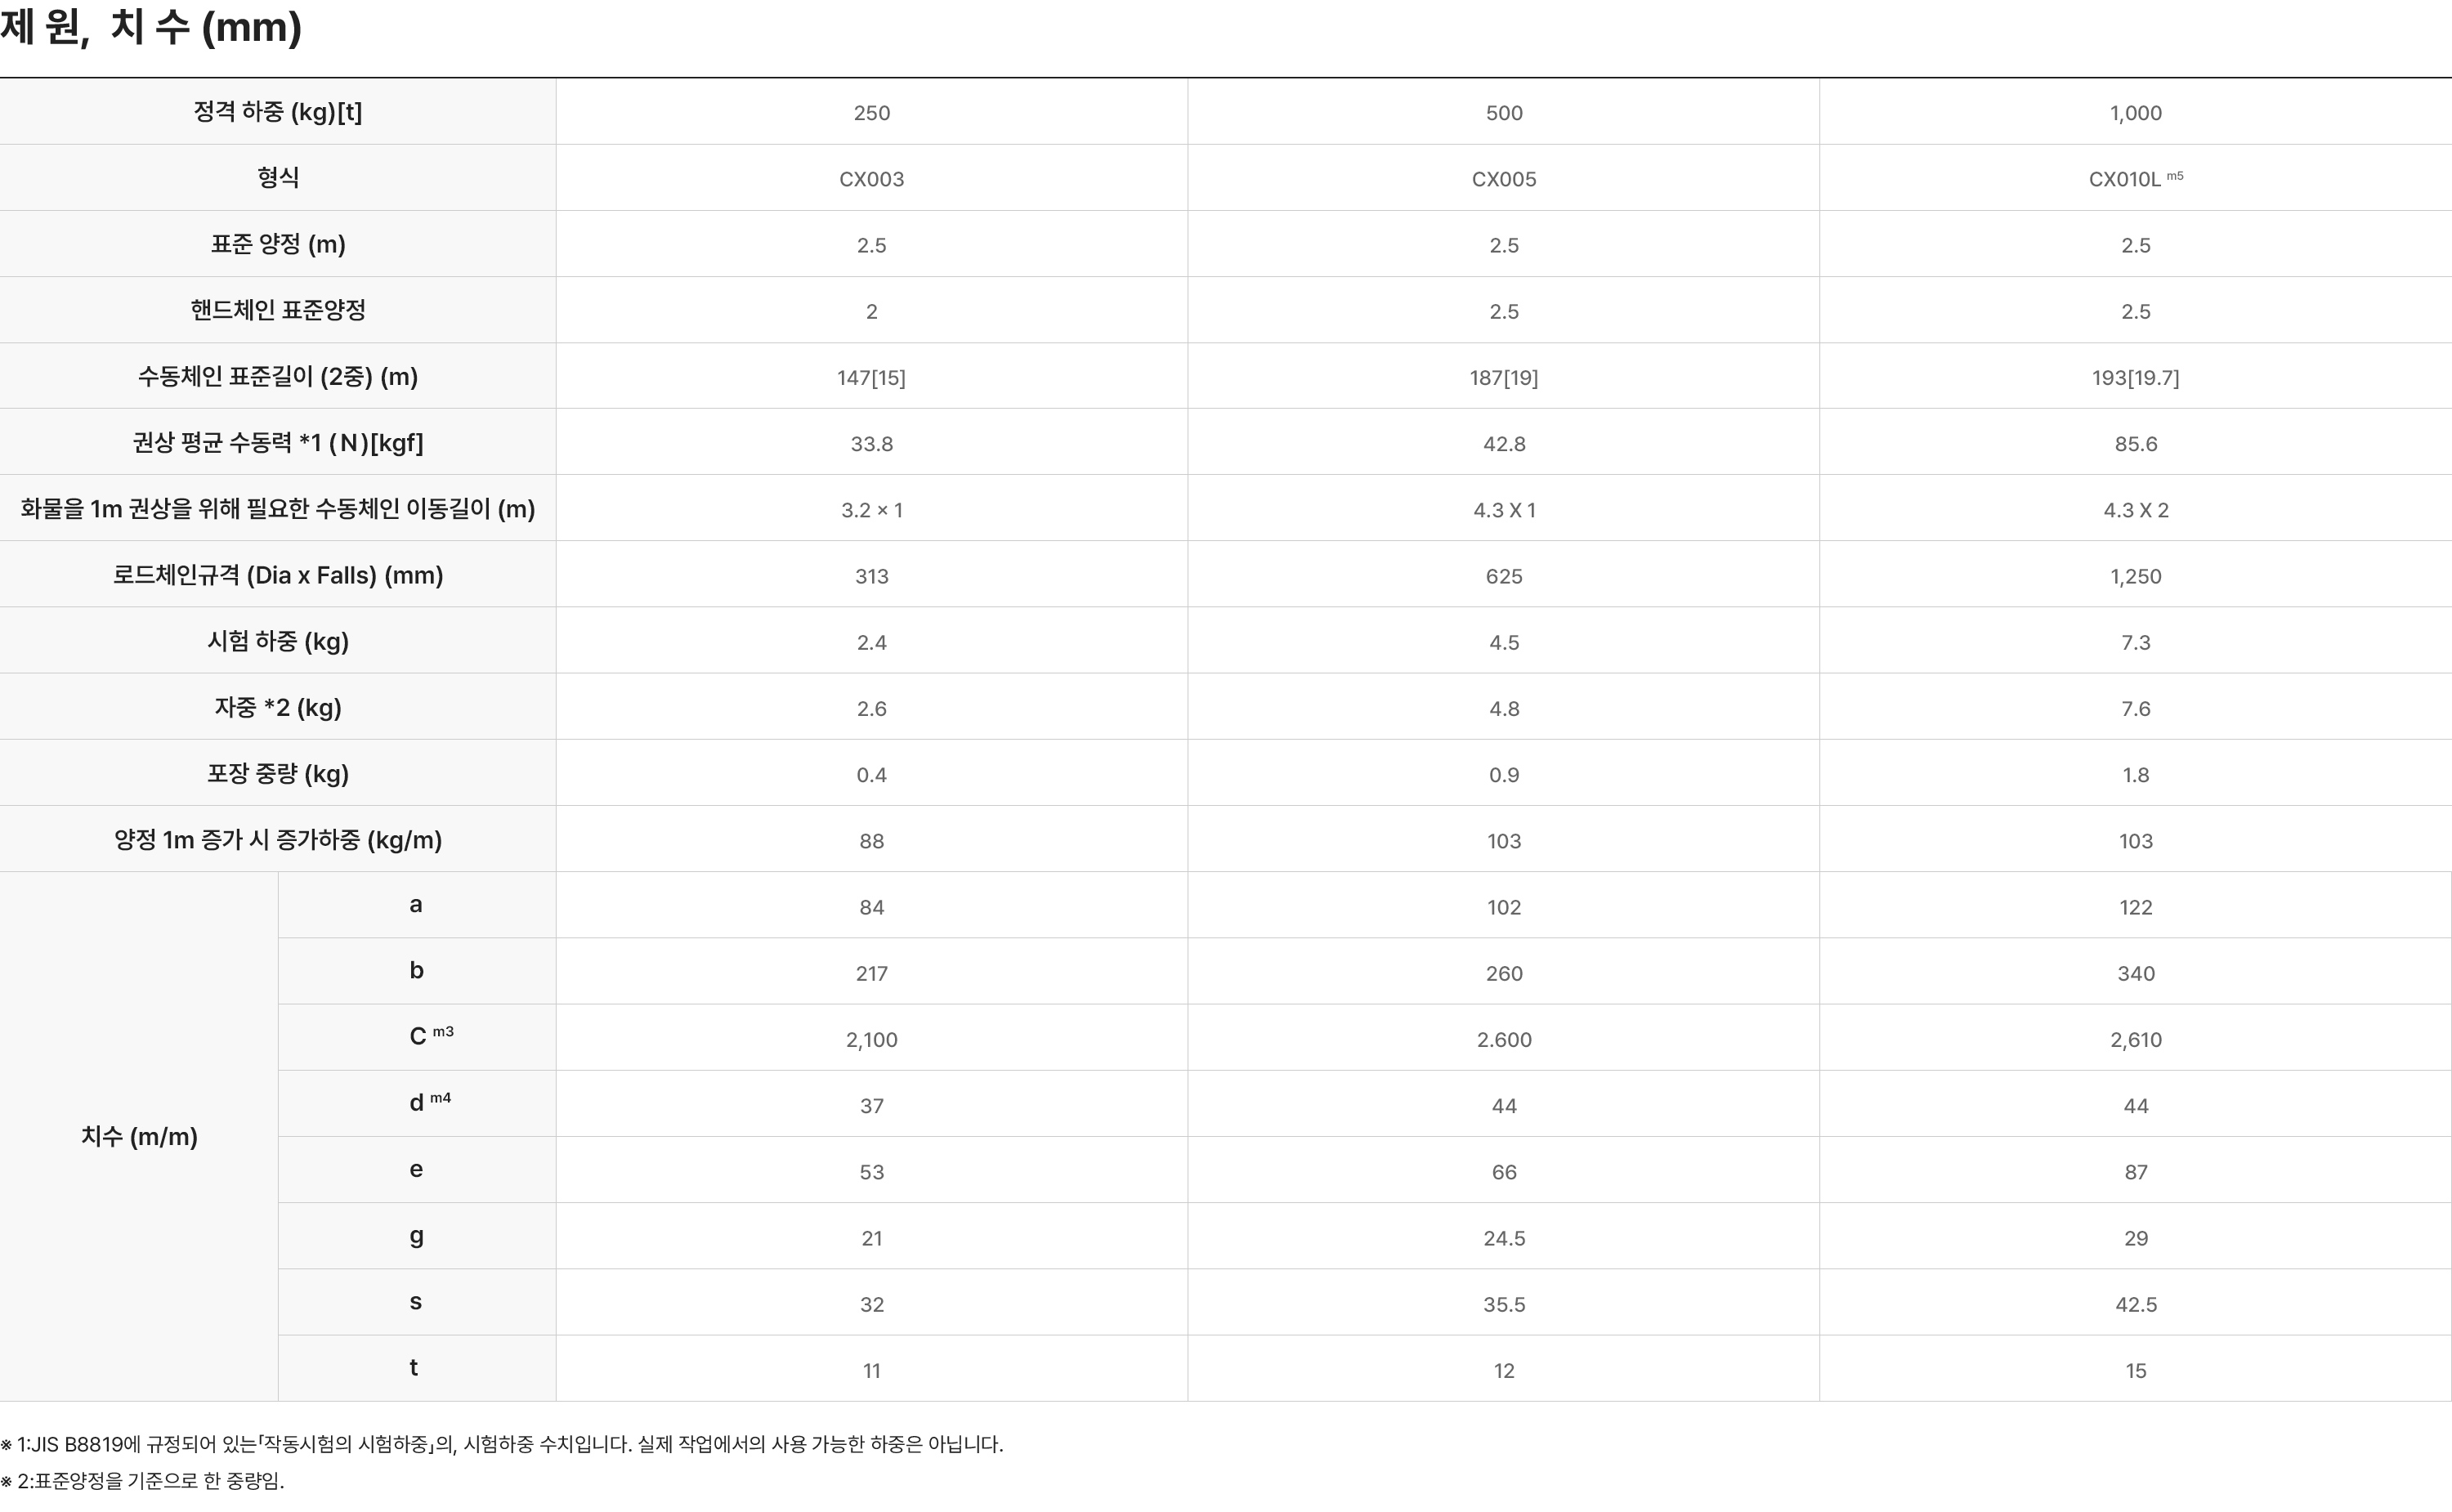Click the 3.2 × 1 cell
Viewport: 2452px width, 1512px height.
point(871,510)
